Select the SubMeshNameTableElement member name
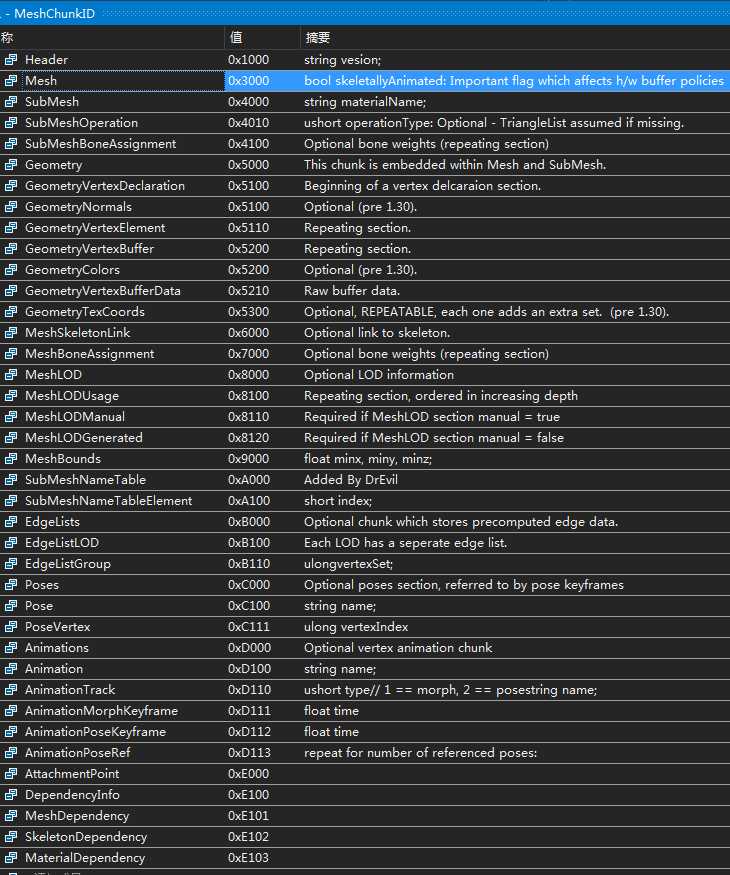 pos(108,501)
